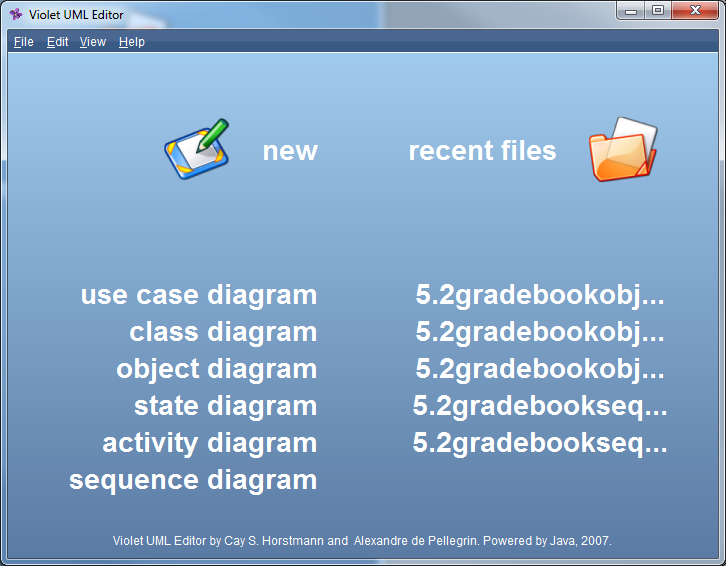The image size is (726, 566).
Task: Open the third 5.2gradebookobj... recent file
Action: point(540,369)
